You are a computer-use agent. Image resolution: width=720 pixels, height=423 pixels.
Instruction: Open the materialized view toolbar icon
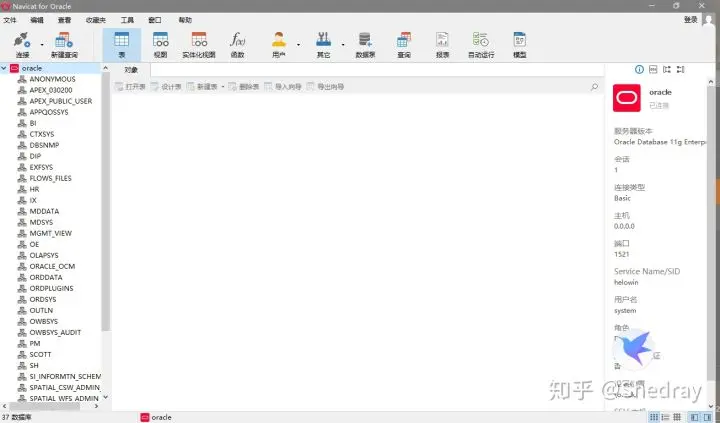(x=199, y=45)
